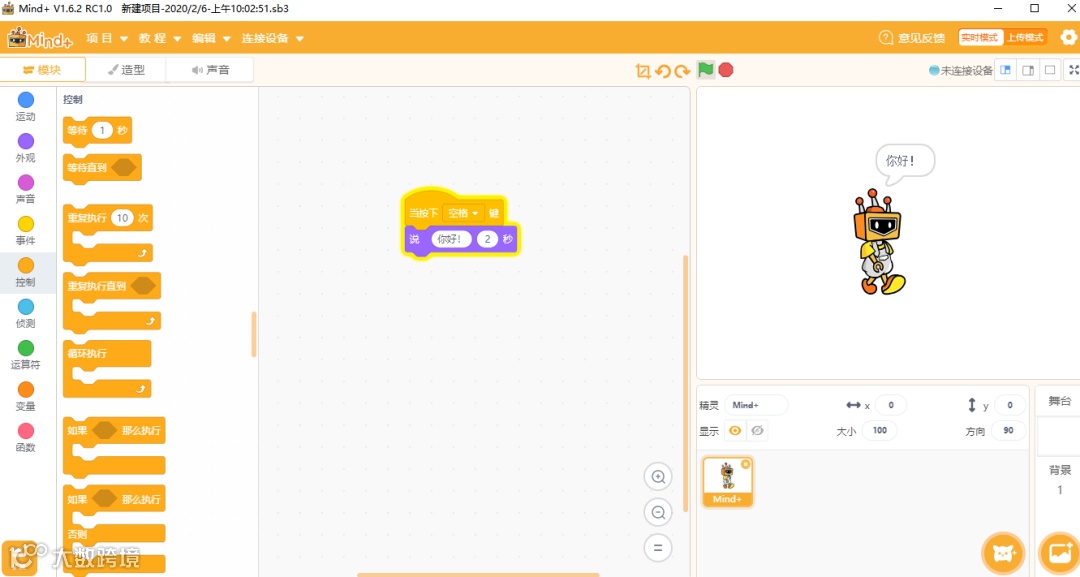Switch to side stage layout
This screenshot has height=577, width=1080.
tap(1028, 70)
